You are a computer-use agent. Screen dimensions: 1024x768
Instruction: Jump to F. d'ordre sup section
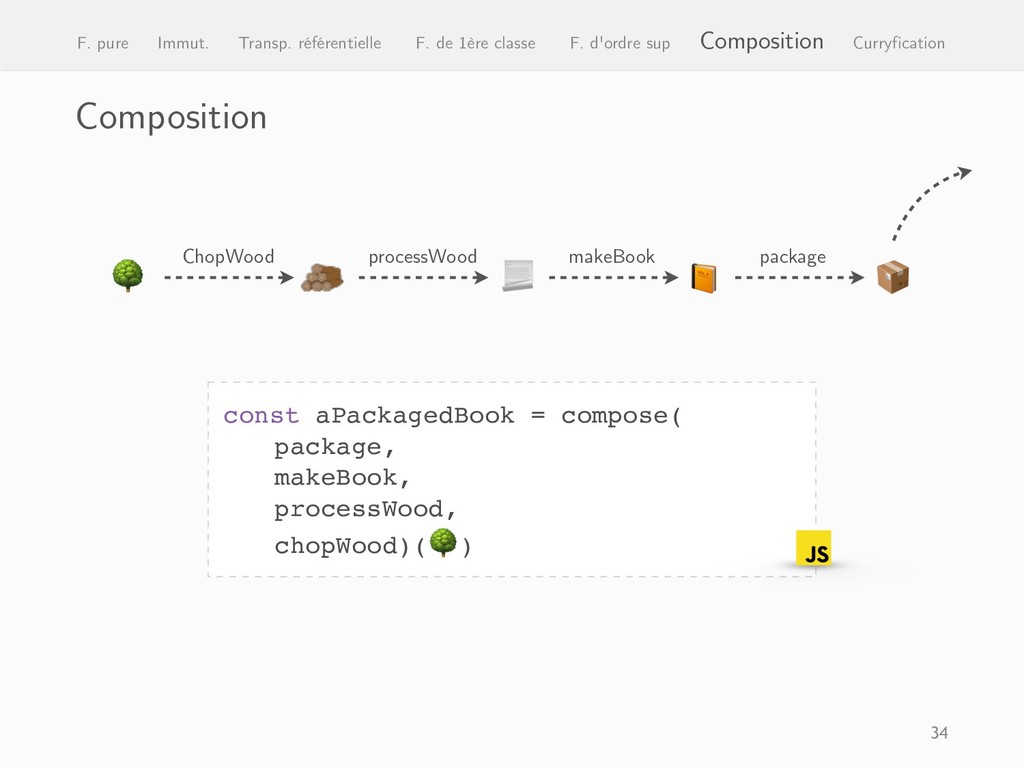click(620, 43)
